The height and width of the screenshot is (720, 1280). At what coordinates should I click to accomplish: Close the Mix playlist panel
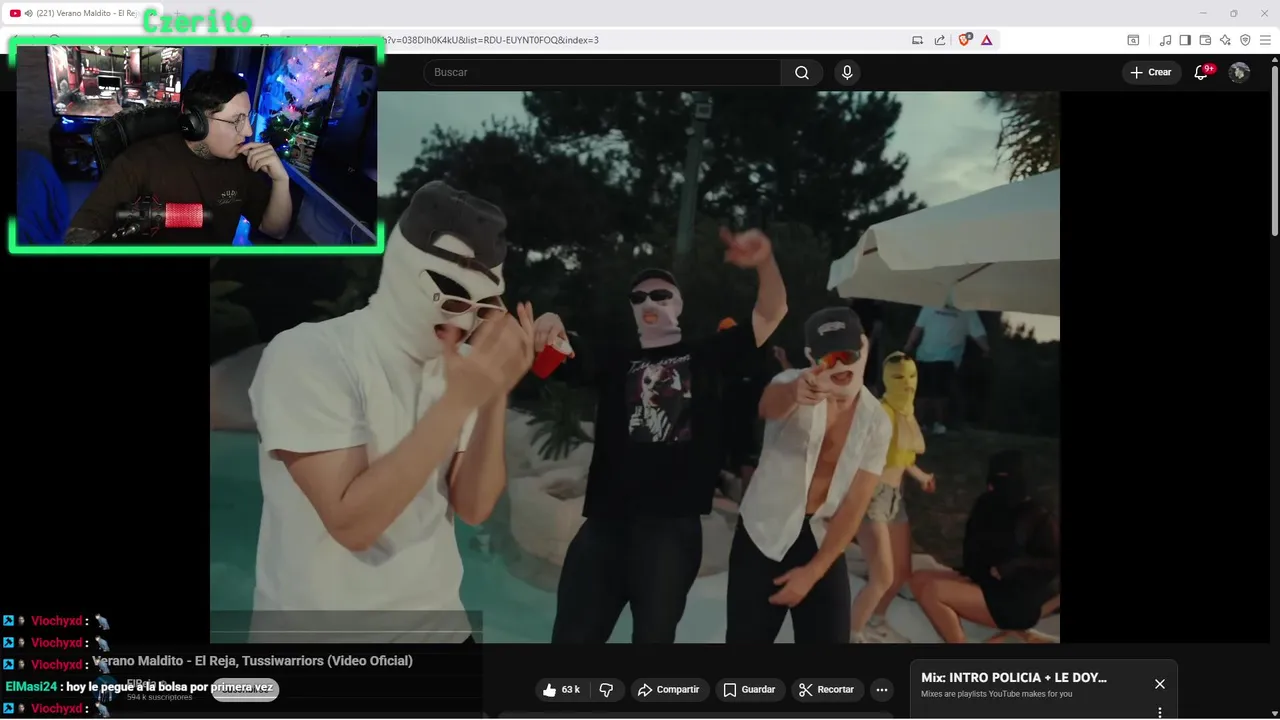tap(1160, 684)
